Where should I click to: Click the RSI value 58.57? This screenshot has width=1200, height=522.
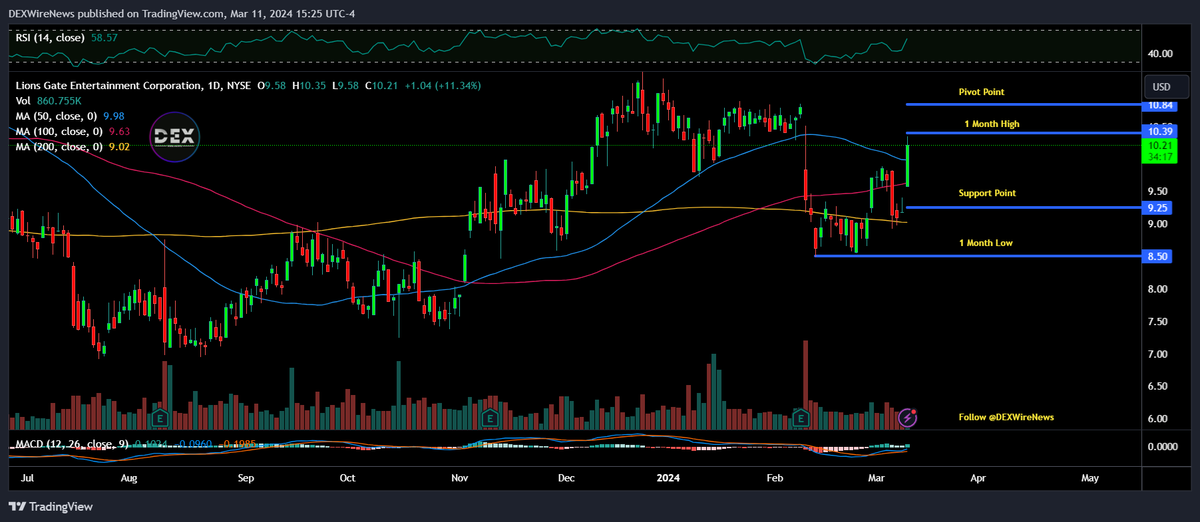tap(105, 36)
